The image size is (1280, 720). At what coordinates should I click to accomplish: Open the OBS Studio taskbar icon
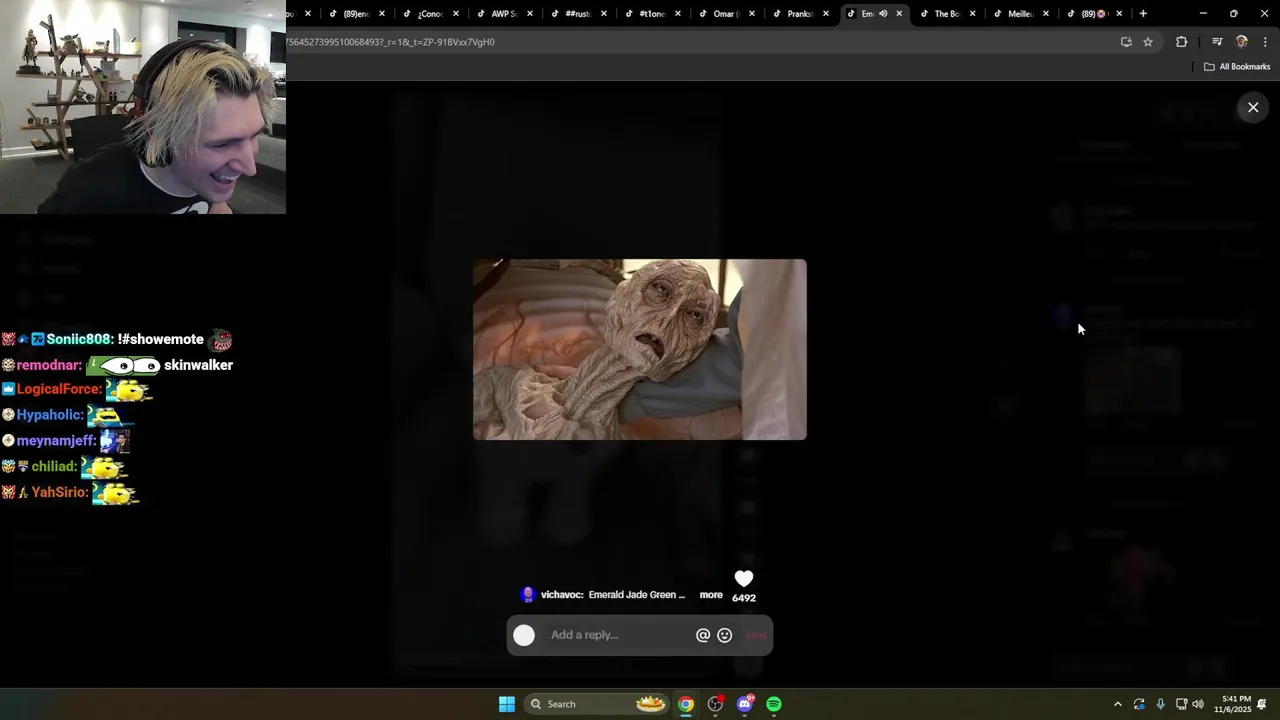pos(715,704)
